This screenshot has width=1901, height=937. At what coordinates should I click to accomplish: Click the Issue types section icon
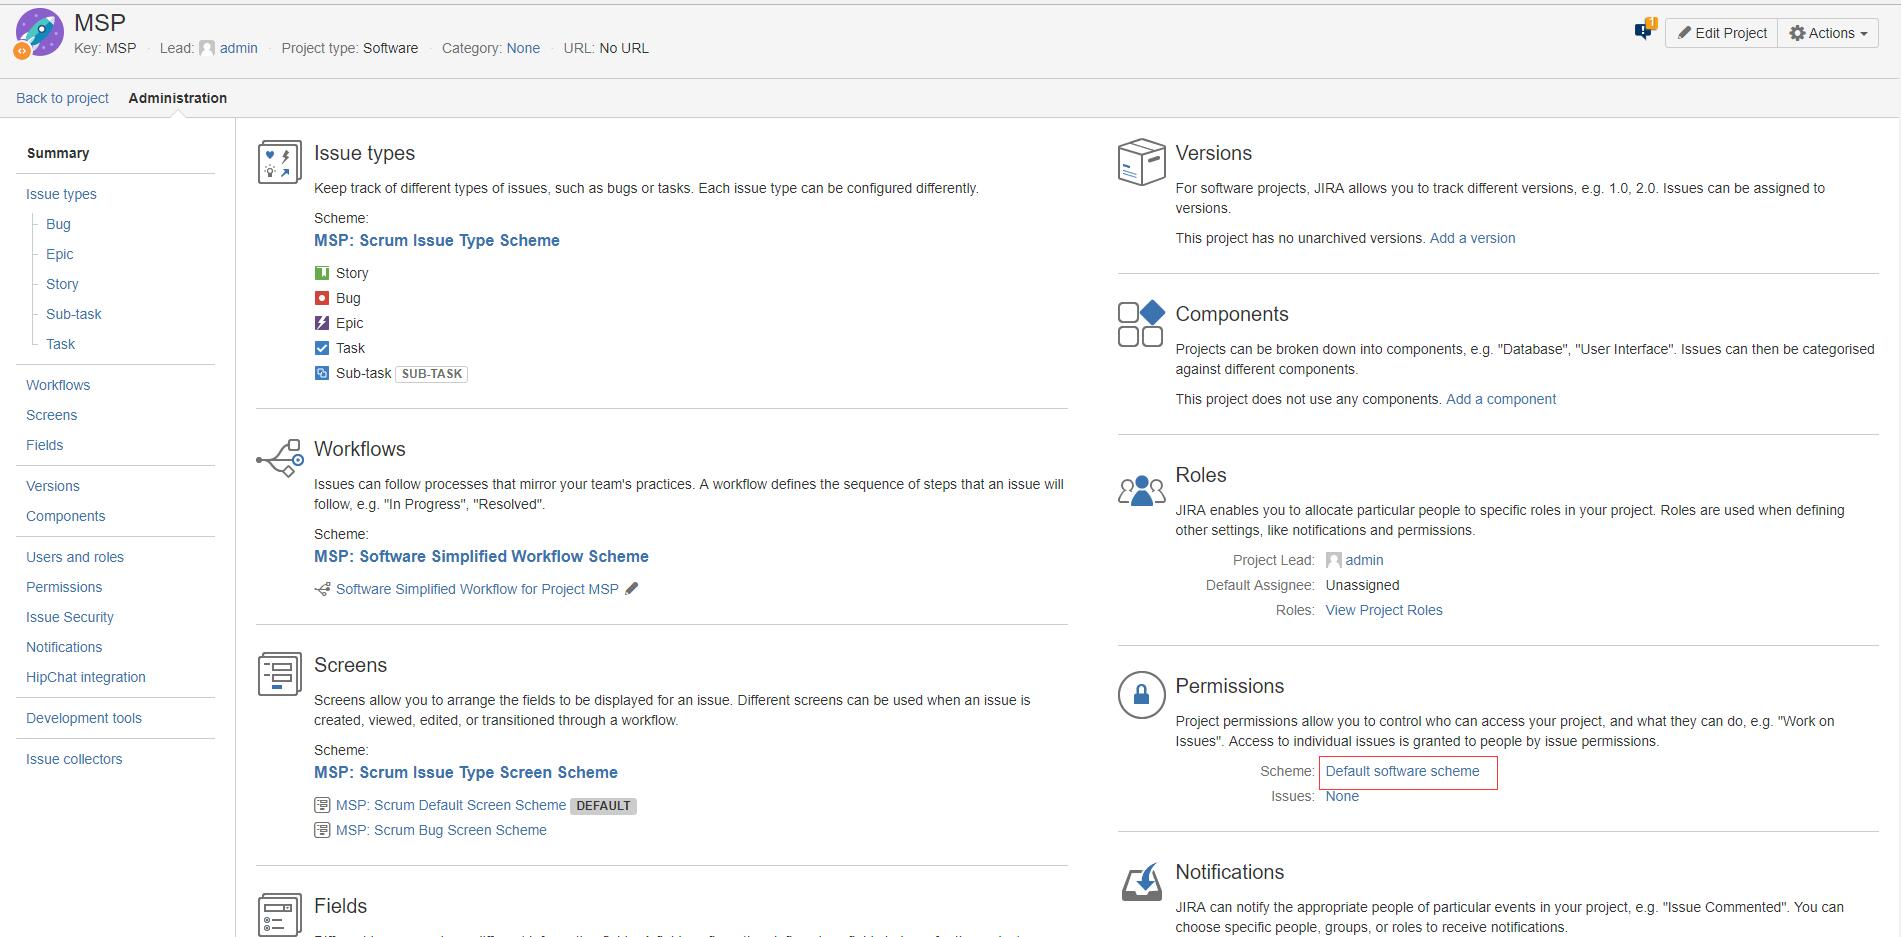pyautogui.click(x=279, y=162)
